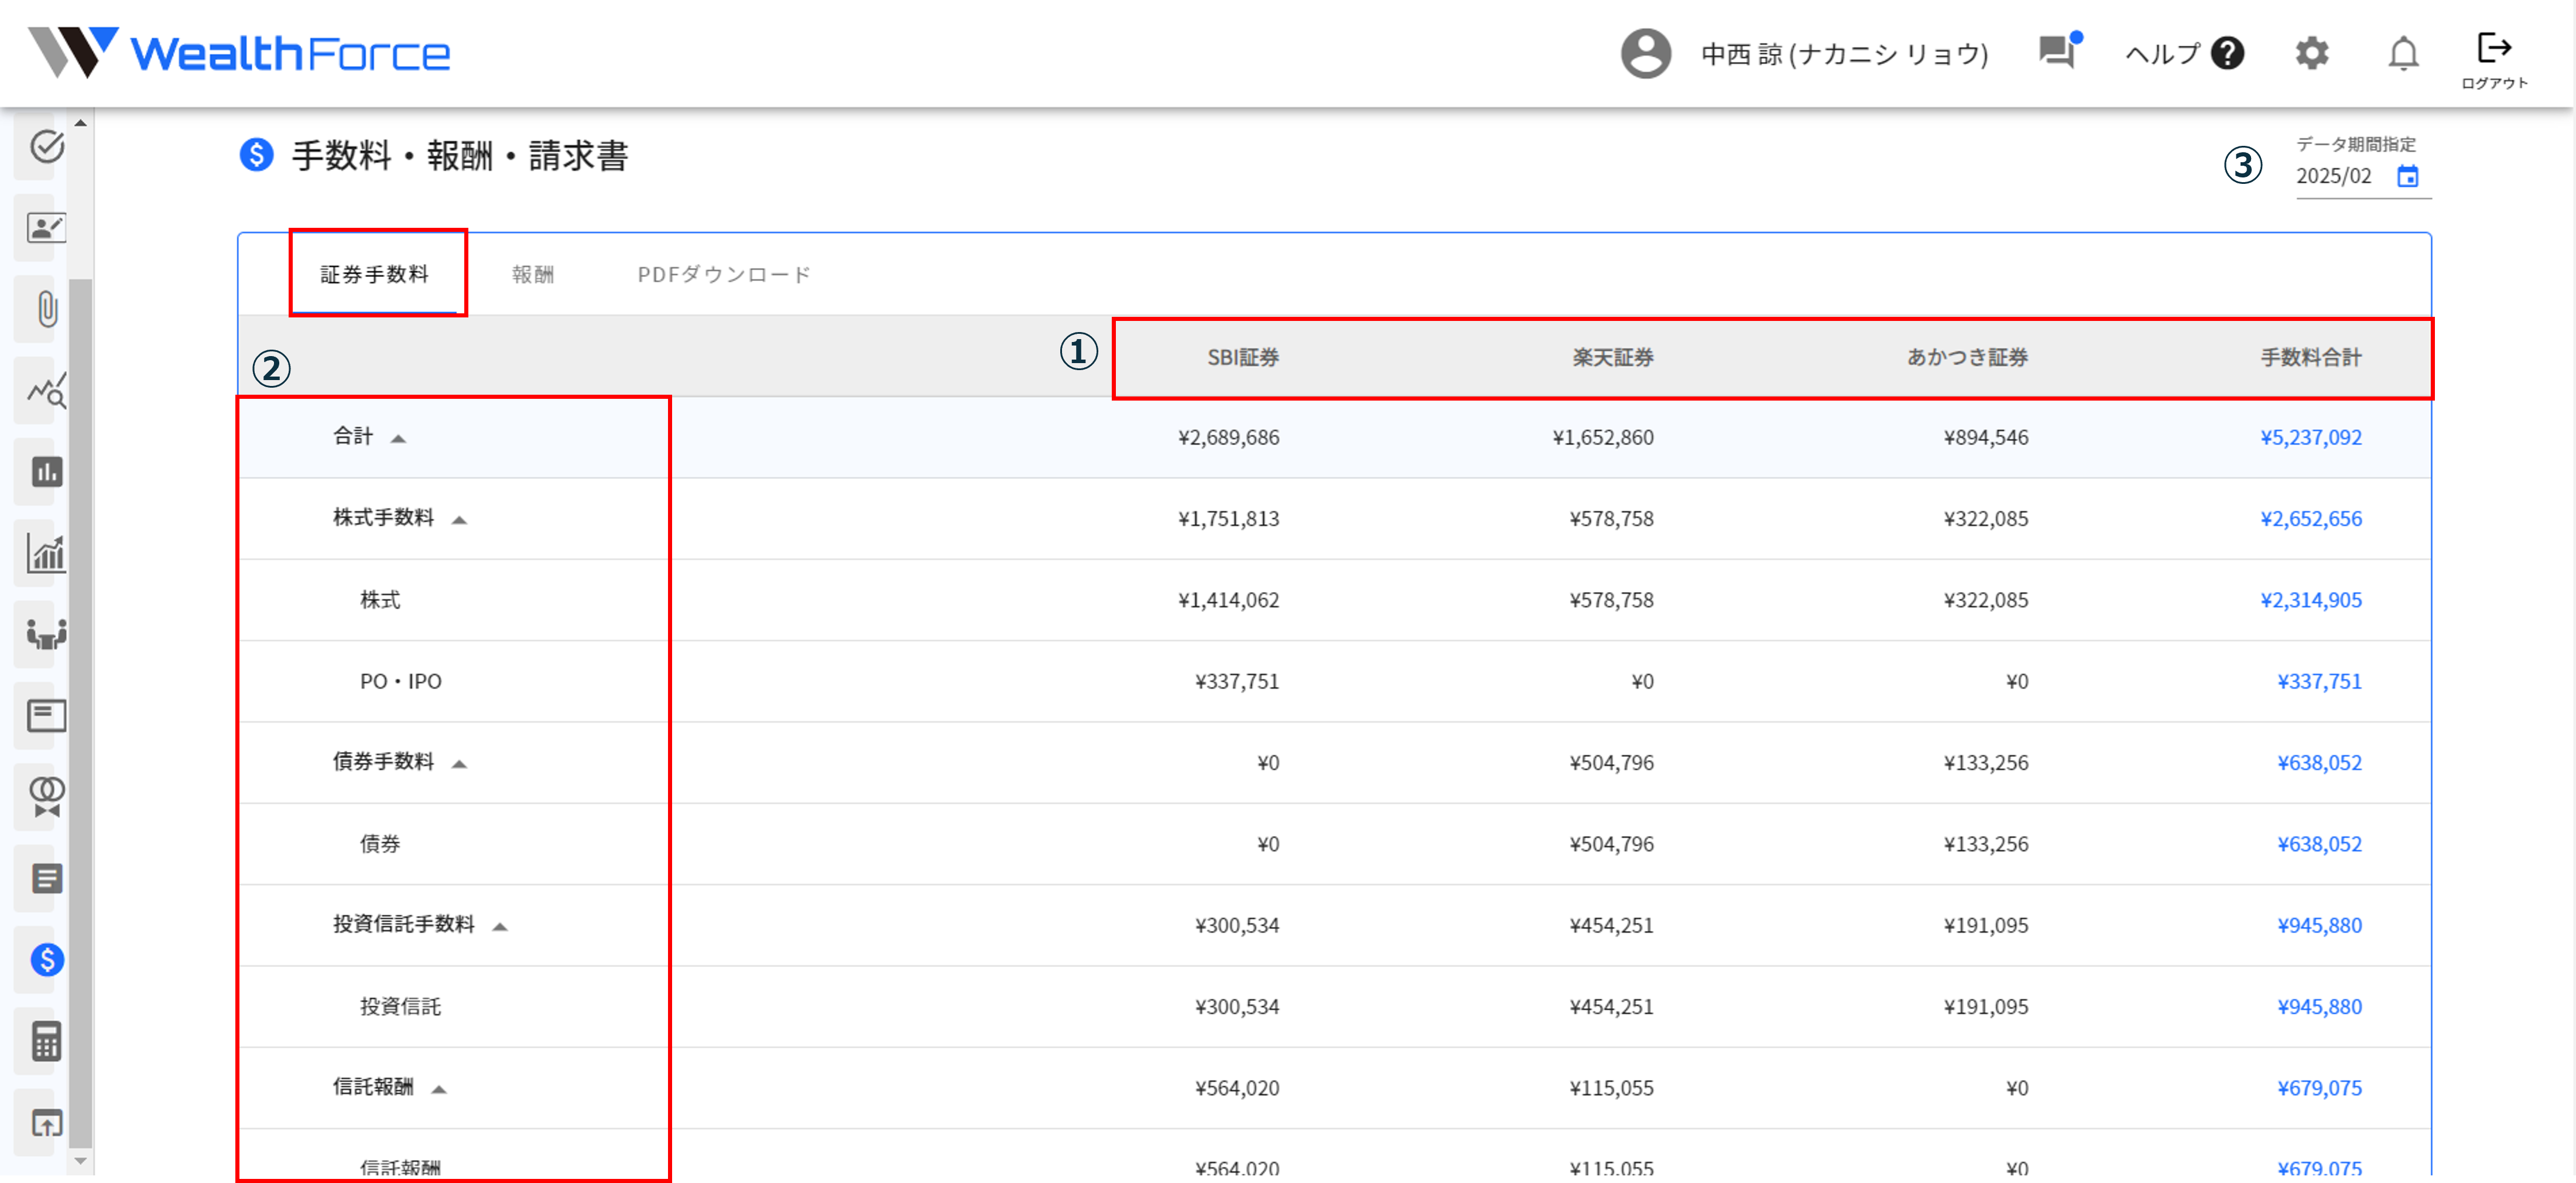Click the SBI 株式 ¥1,414,062 cell
The width and height of the screenshot is (2576, 1183).
click(x=1228, y=600)
